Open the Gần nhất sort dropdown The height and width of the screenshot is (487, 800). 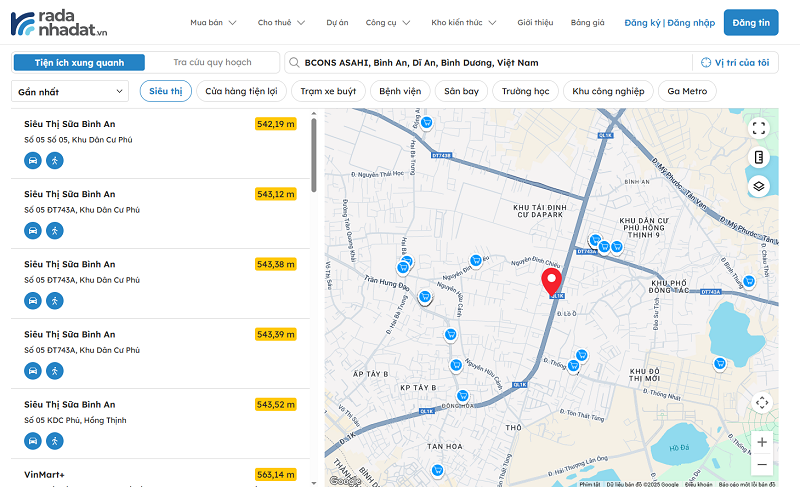(x=70, y=91)
